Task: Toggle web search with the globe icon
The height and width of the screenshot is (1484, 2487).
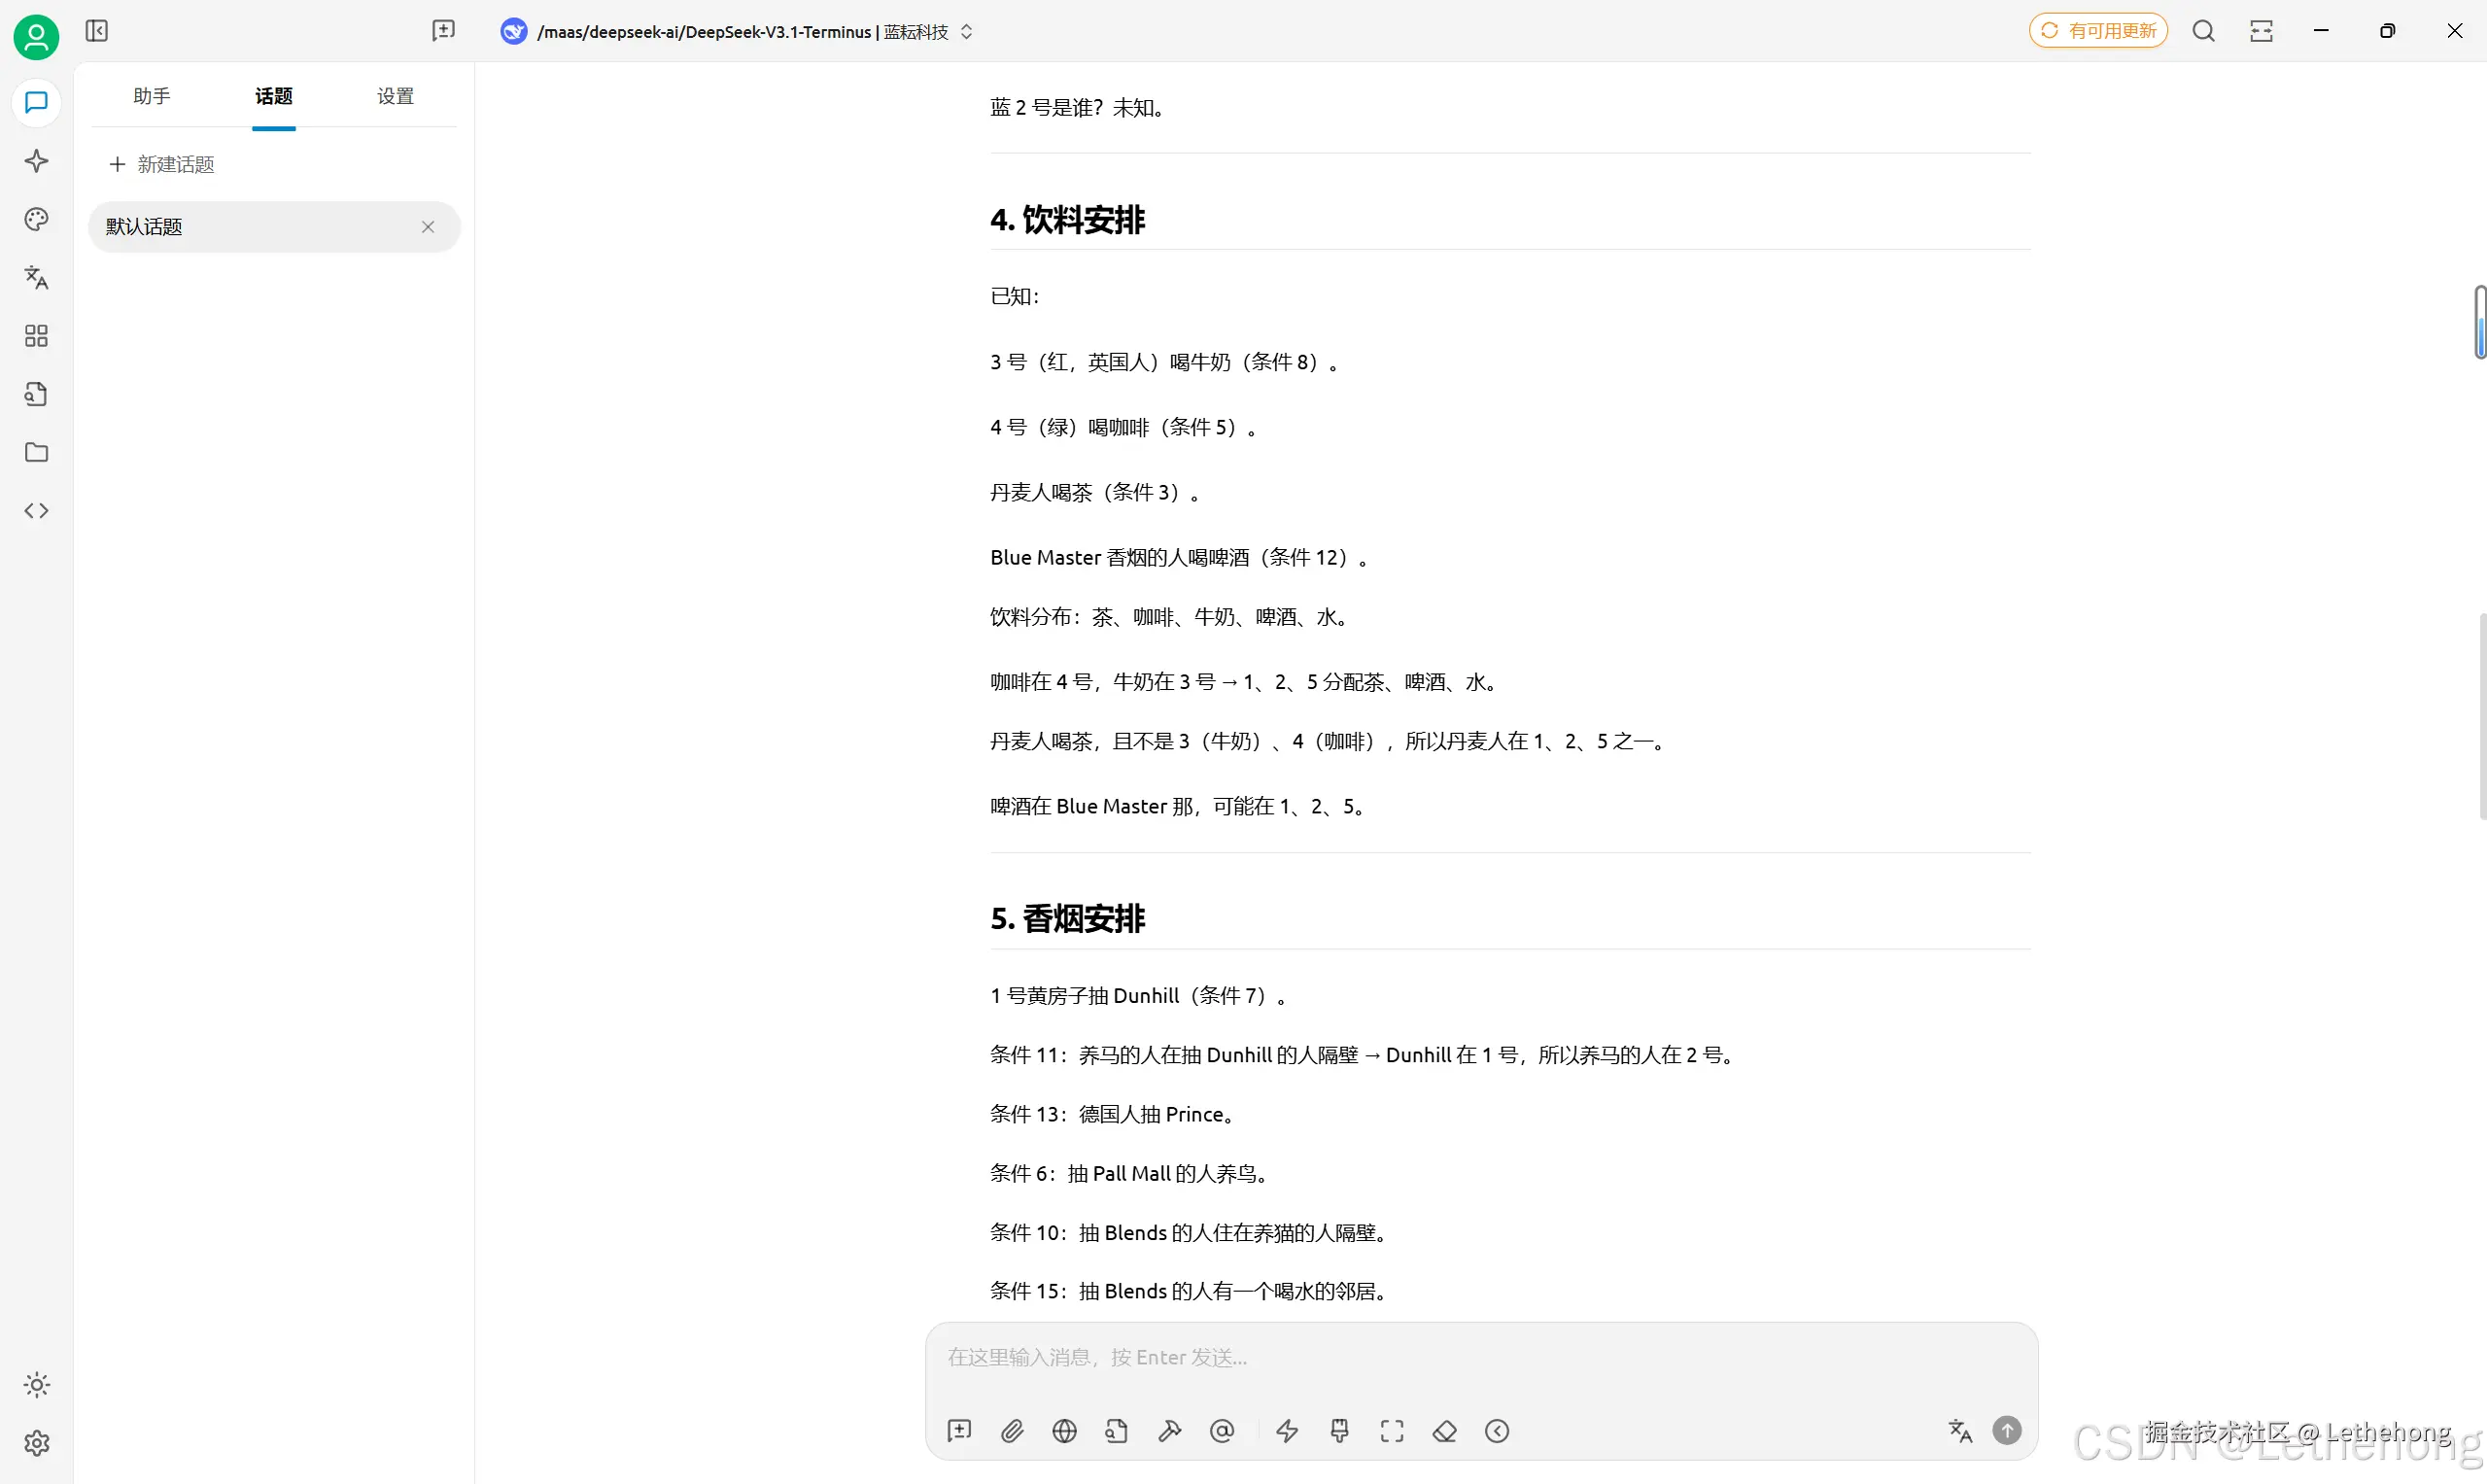Action: 1064,1431
